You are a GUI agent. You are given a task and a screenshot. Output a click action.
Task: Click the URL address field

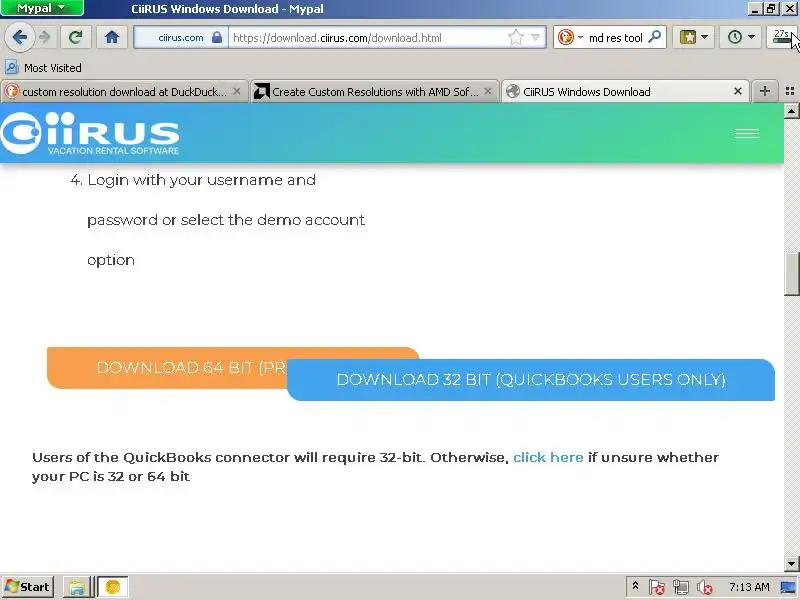coord(367,37)
